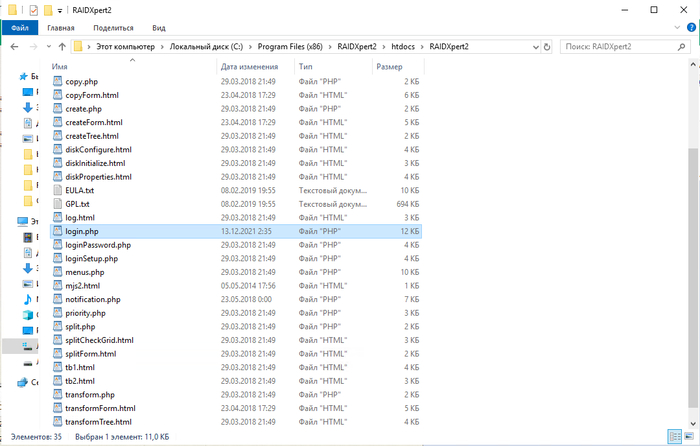Navigate to htdocs breadcrumb
The image size is (700, 446).
[x=403, y=46]
